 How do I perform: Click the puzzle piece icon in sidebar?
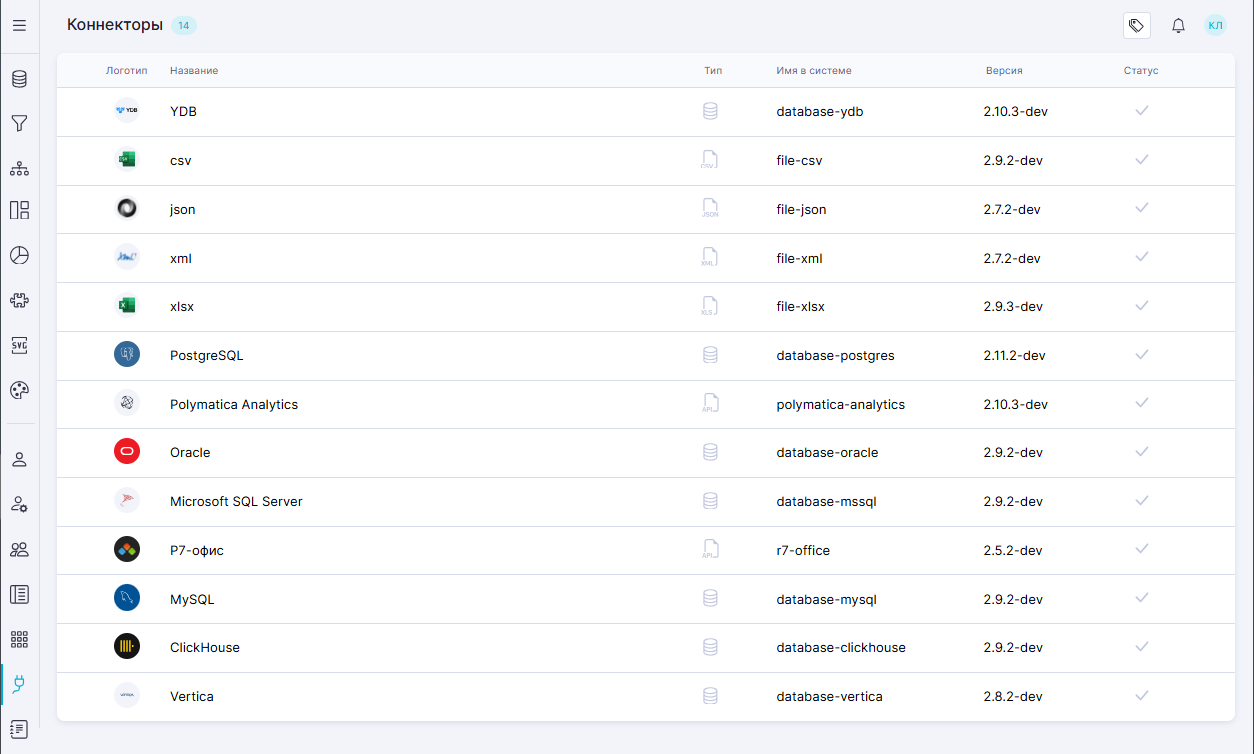[19, 300]
